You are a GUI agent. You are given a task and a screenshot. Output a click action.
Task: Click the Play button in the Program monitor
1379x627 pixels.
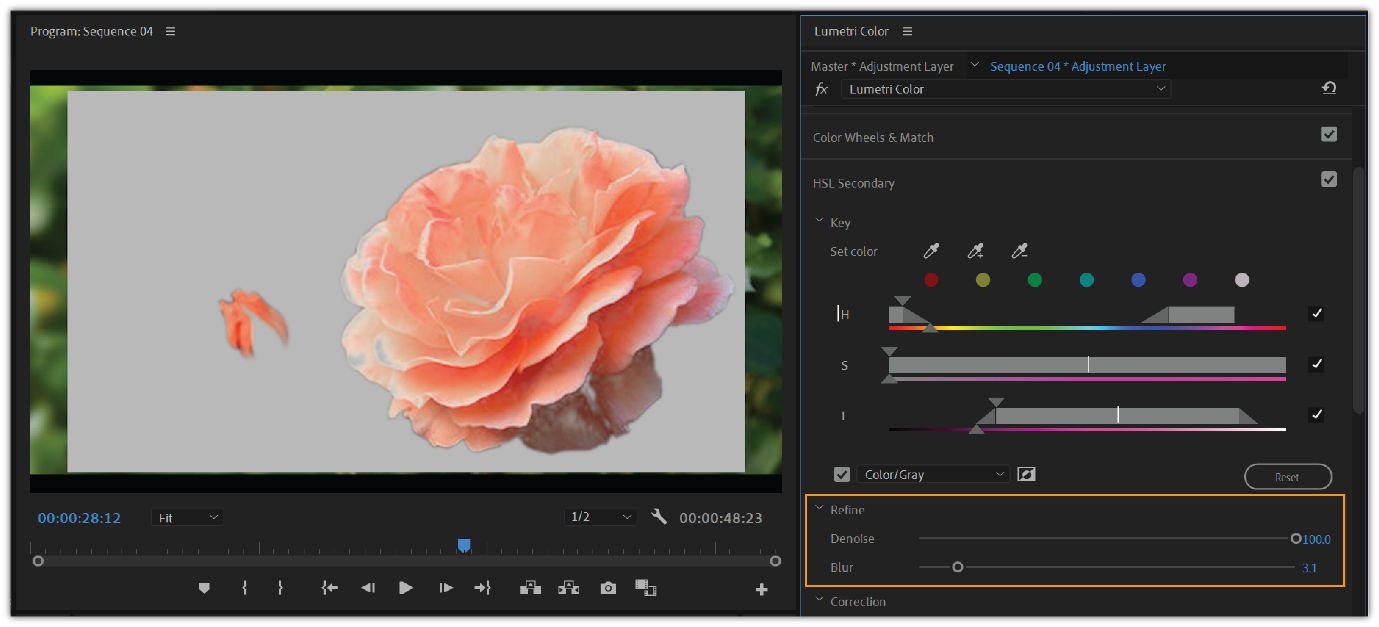pyautogui.click(x=405, y=588)
